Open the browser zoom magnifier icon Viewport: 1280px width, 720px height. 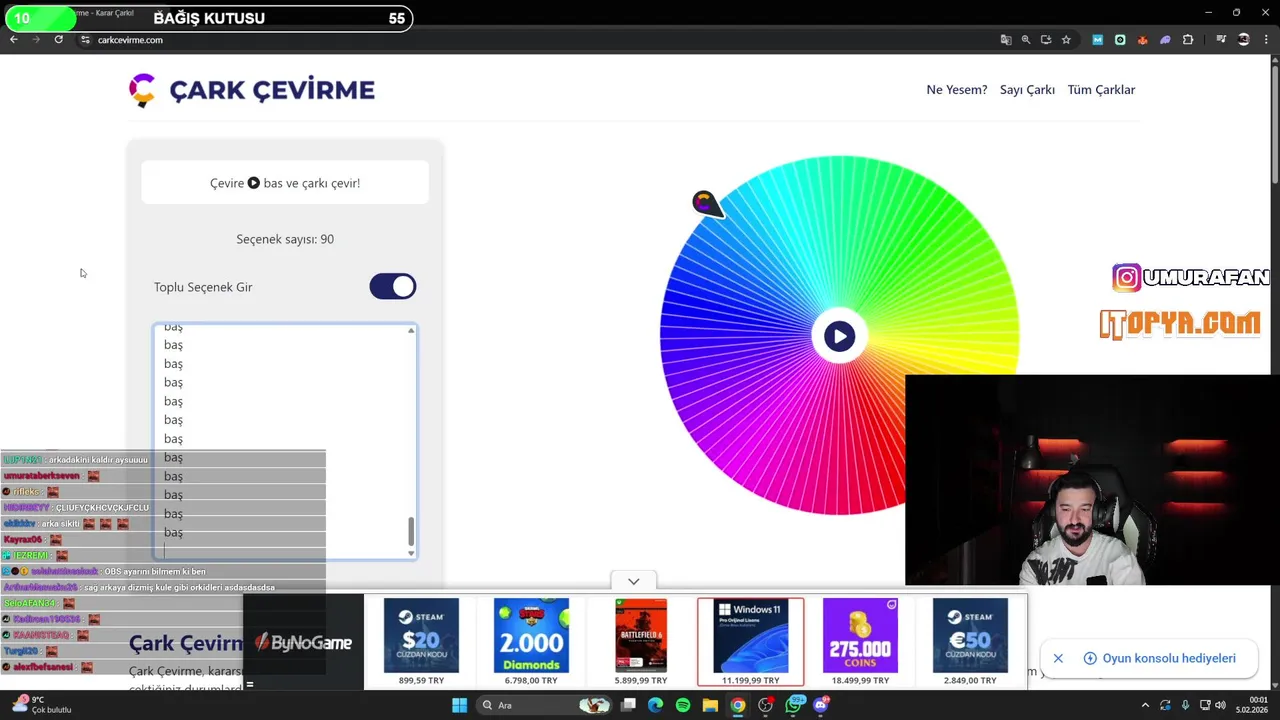pyautogui.click(x=1026, y=40)
